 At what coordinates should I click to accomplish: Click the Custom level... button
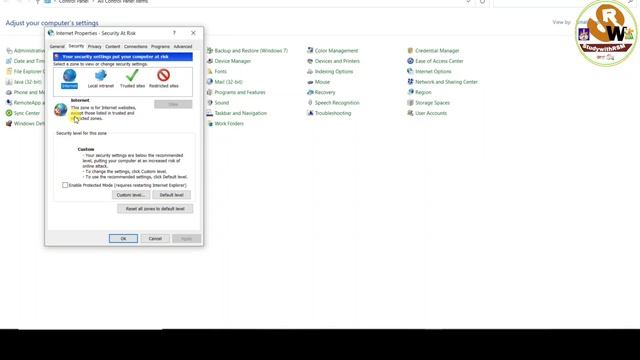(x=131, y=195)
